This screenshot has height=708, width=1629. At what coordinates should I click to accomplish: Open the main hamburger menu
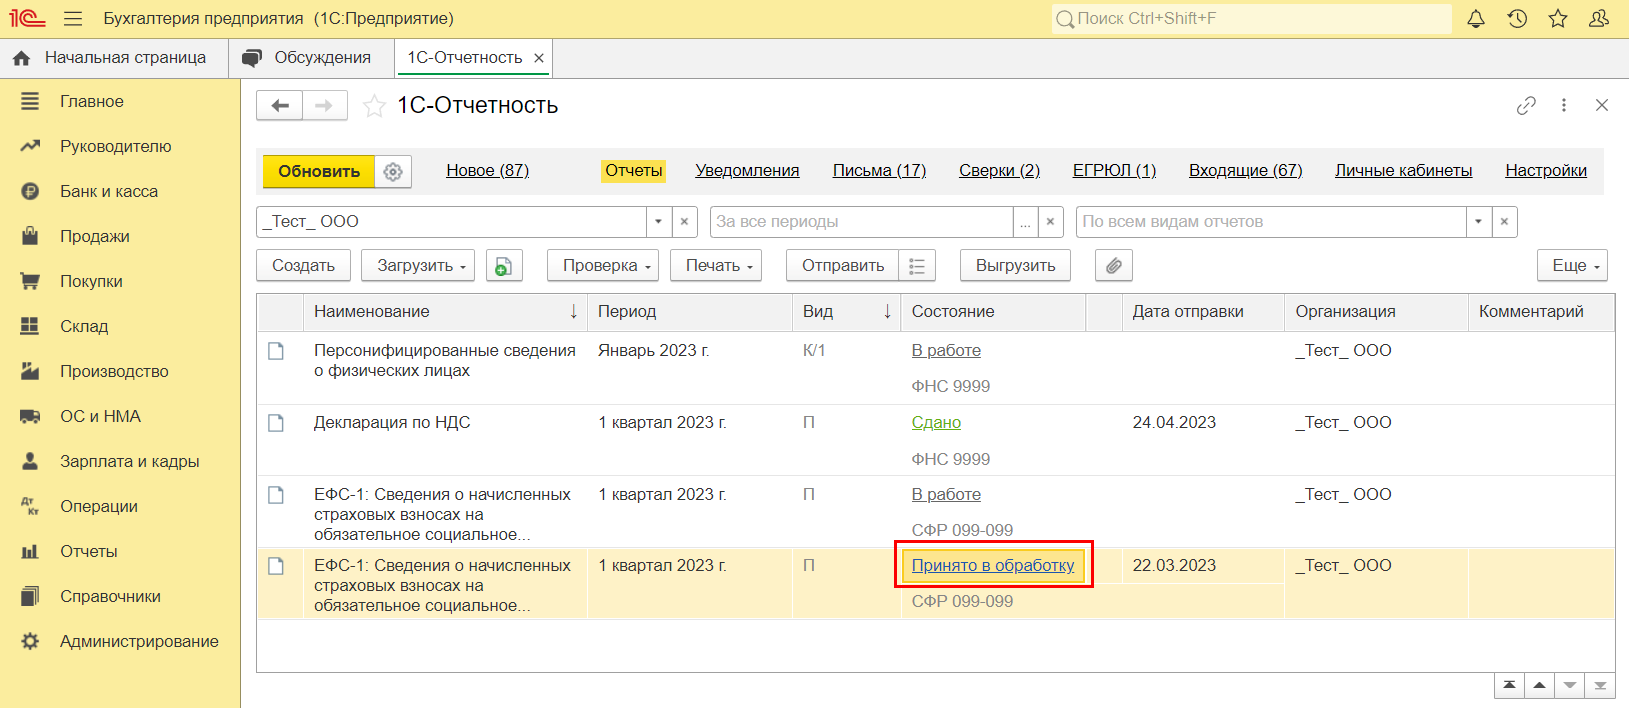73,19
